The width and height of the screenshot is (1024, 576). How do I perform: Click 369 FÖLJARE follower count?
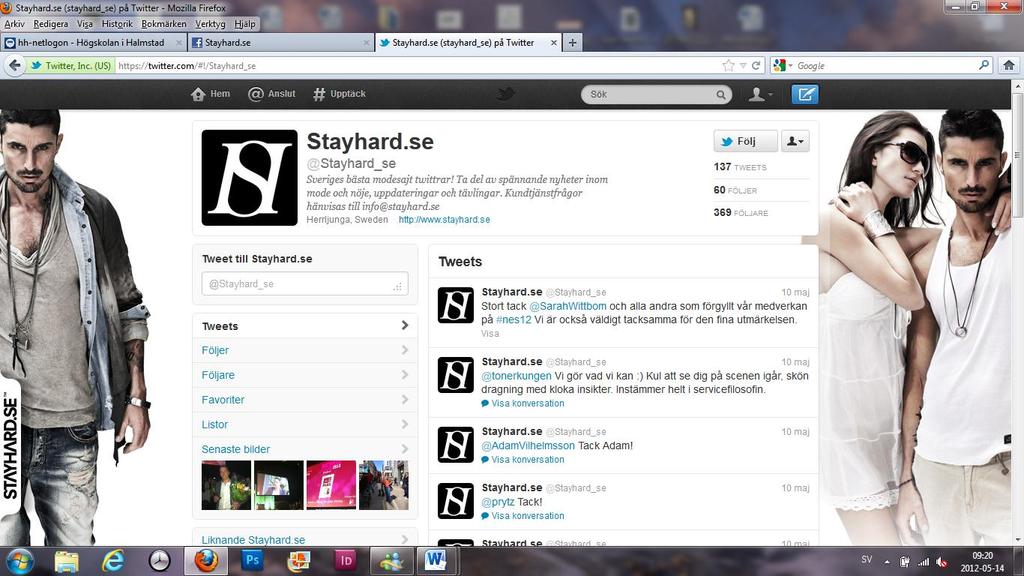click(741, 212)
